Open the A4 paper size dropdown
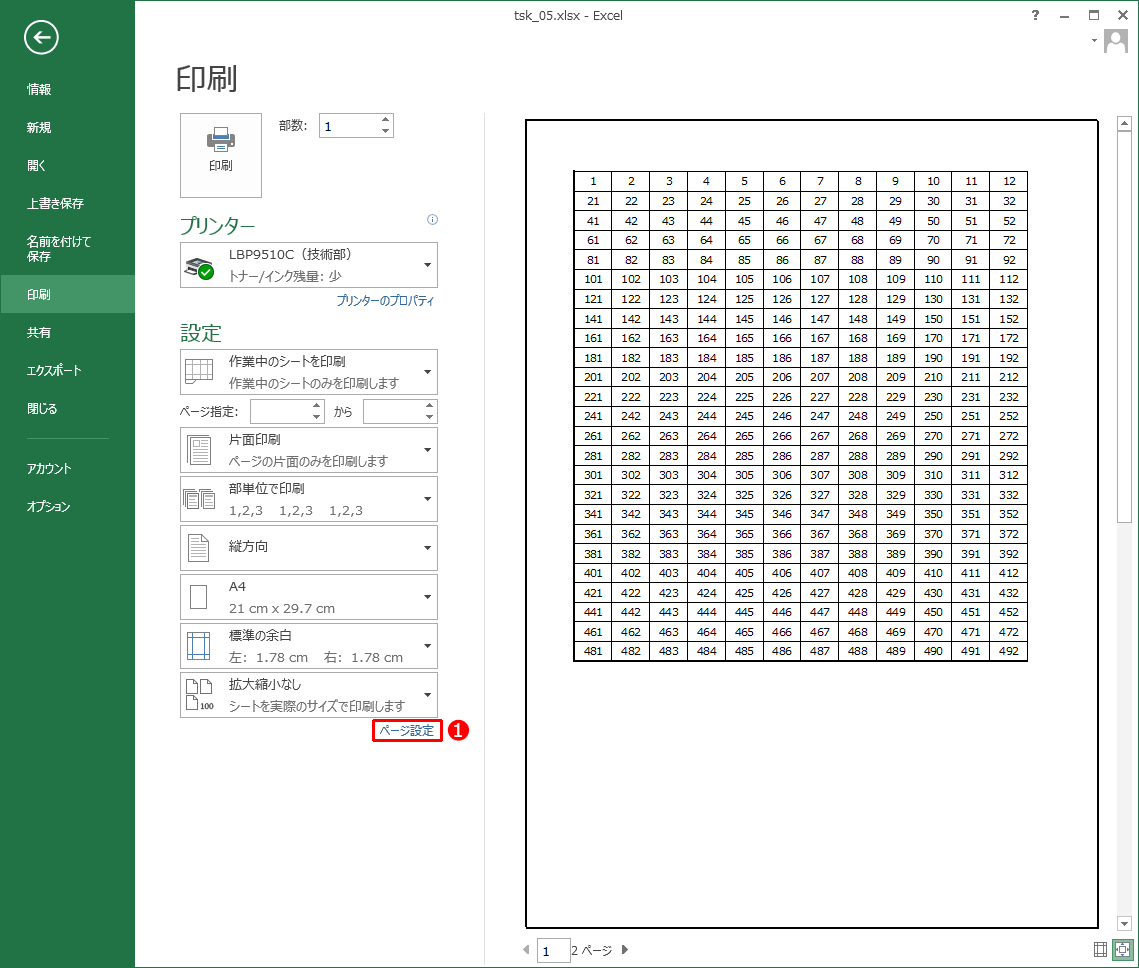This screenshot has width=1139, height=968. 309,597
